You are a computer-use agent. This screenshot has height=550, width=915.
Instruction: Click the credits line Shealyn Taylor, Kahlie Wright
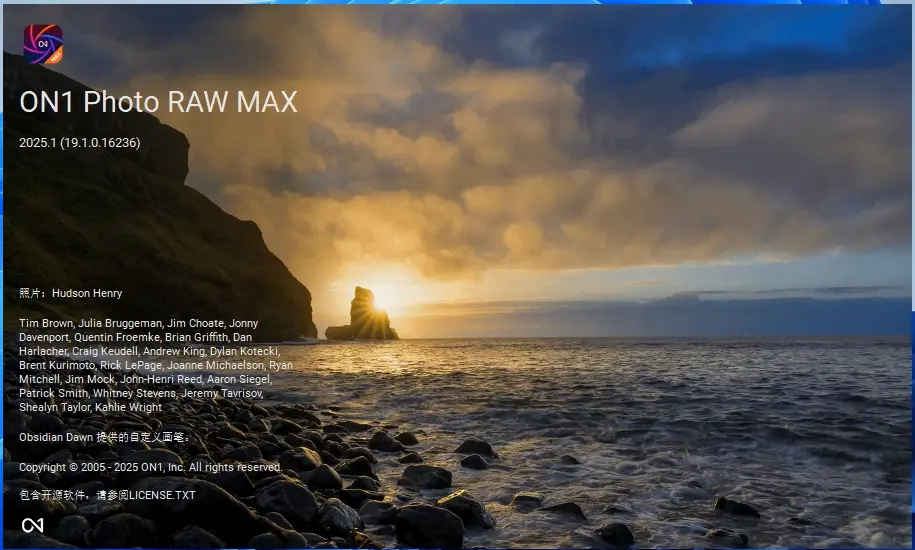[90, 407]
